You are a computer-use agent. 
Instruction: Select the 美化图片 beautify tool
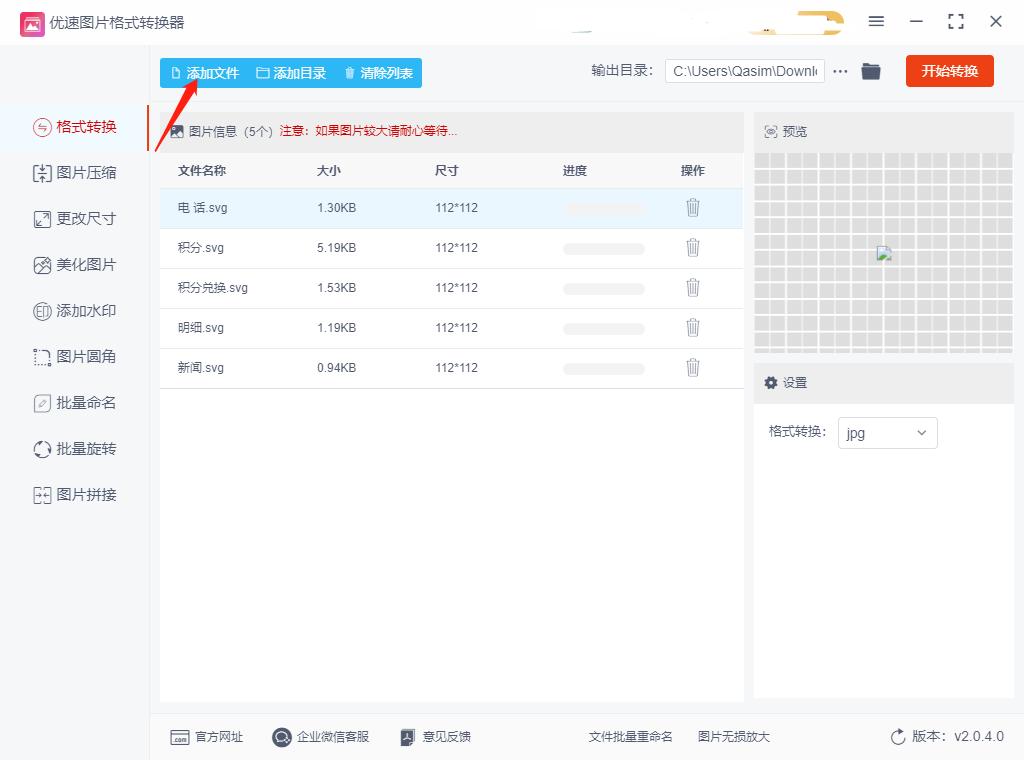(75, 264)
